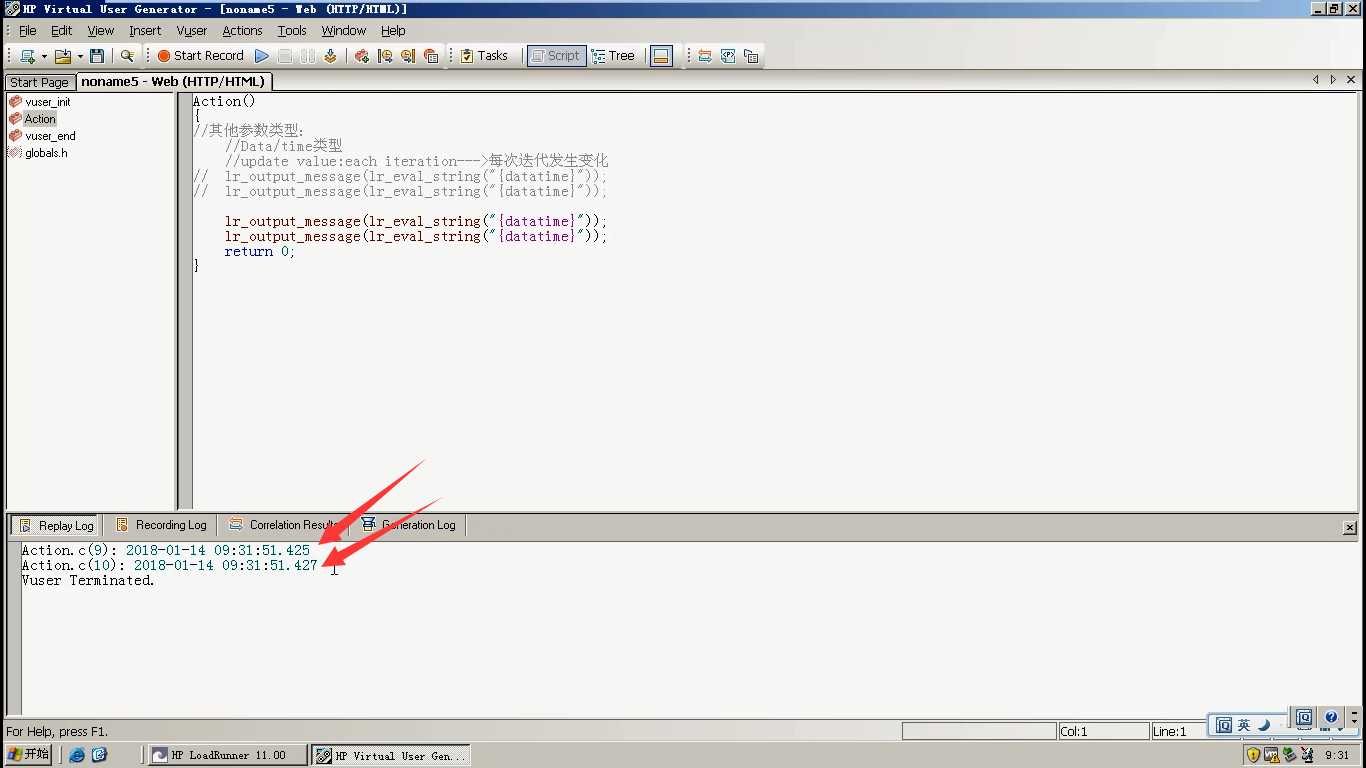
Task: Open the Tasks pane button
Action: (x=484, y=56)
